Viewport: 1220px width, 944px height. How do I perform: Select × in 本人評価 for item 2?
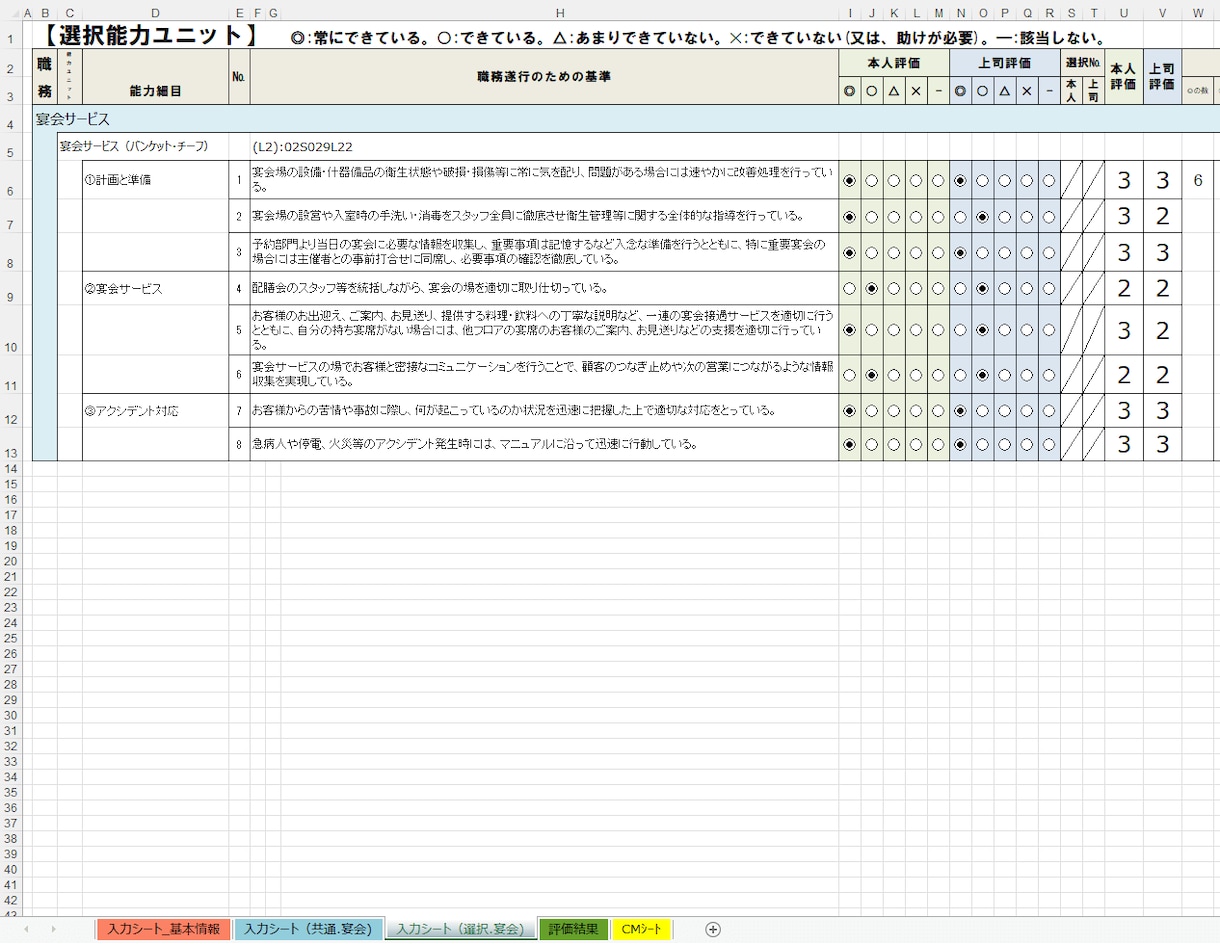coord(916,217)
